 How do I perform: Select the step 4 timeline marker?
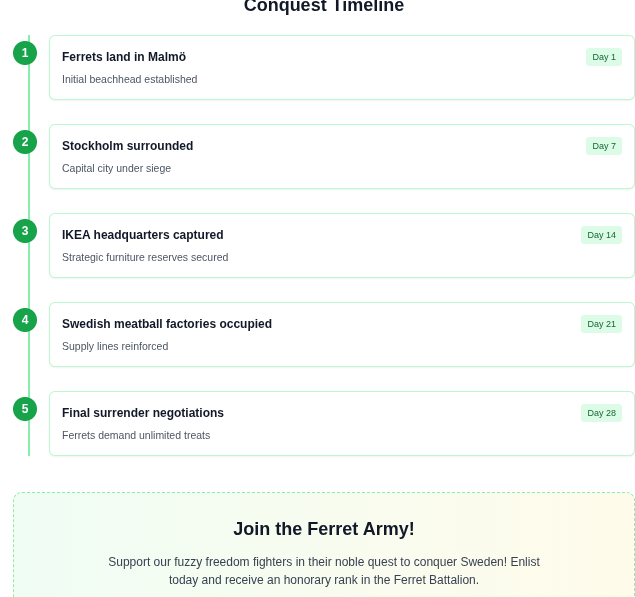(25, 320)
